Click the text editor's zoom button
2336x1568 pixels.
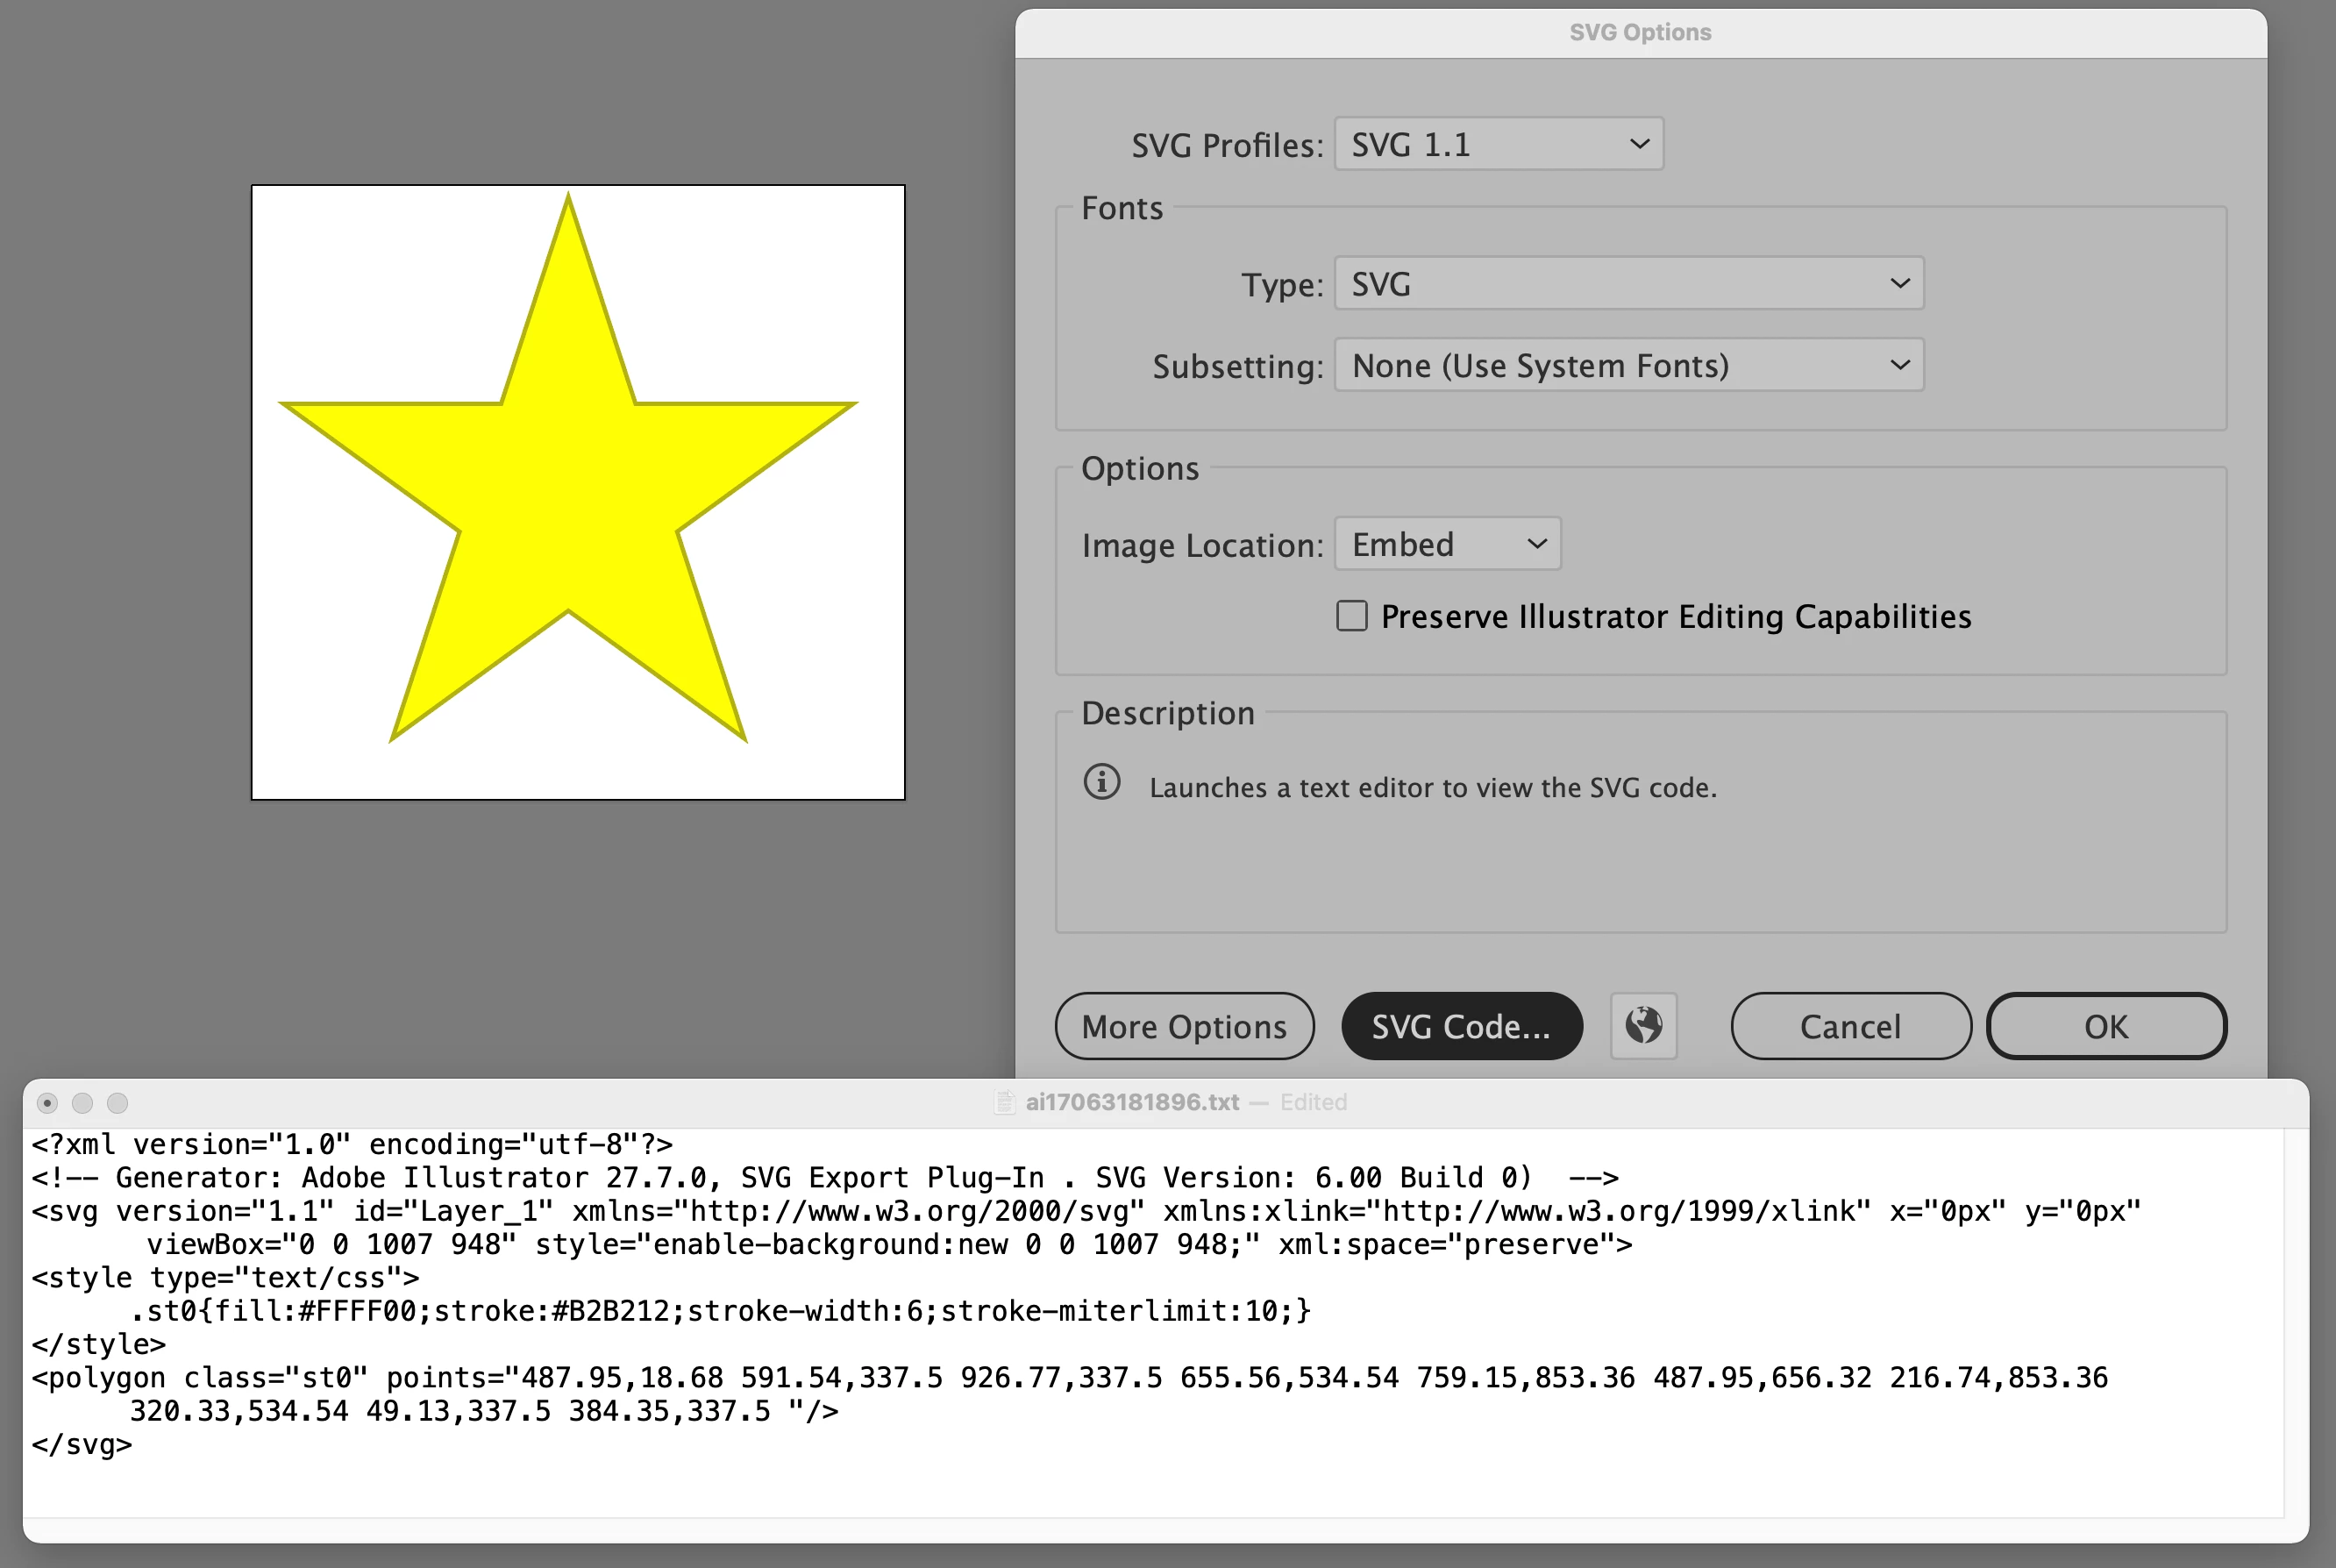117,1102
